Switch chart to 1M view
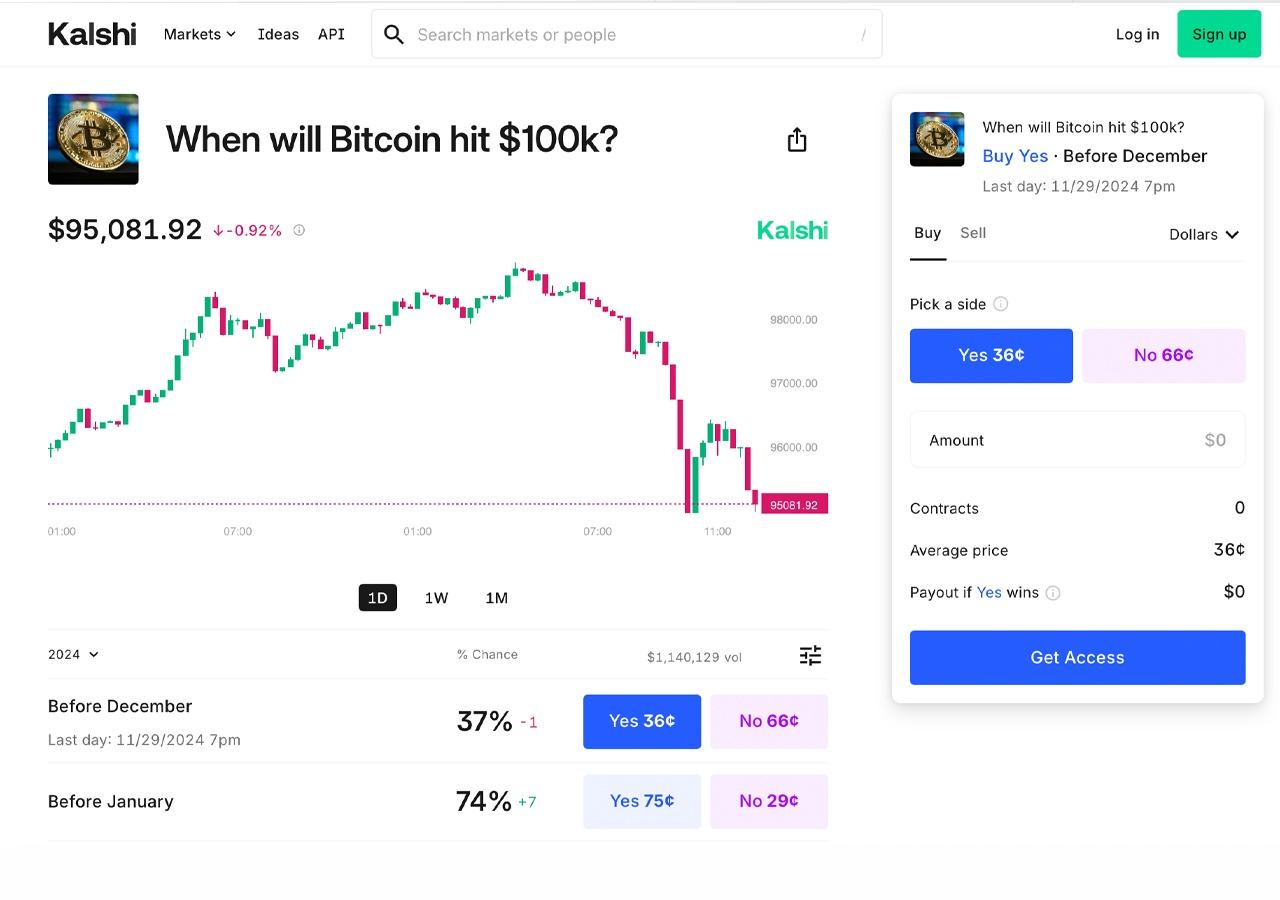Image resolution: width=1280 pixels, height=900 pixels. (x=496, y=597)
